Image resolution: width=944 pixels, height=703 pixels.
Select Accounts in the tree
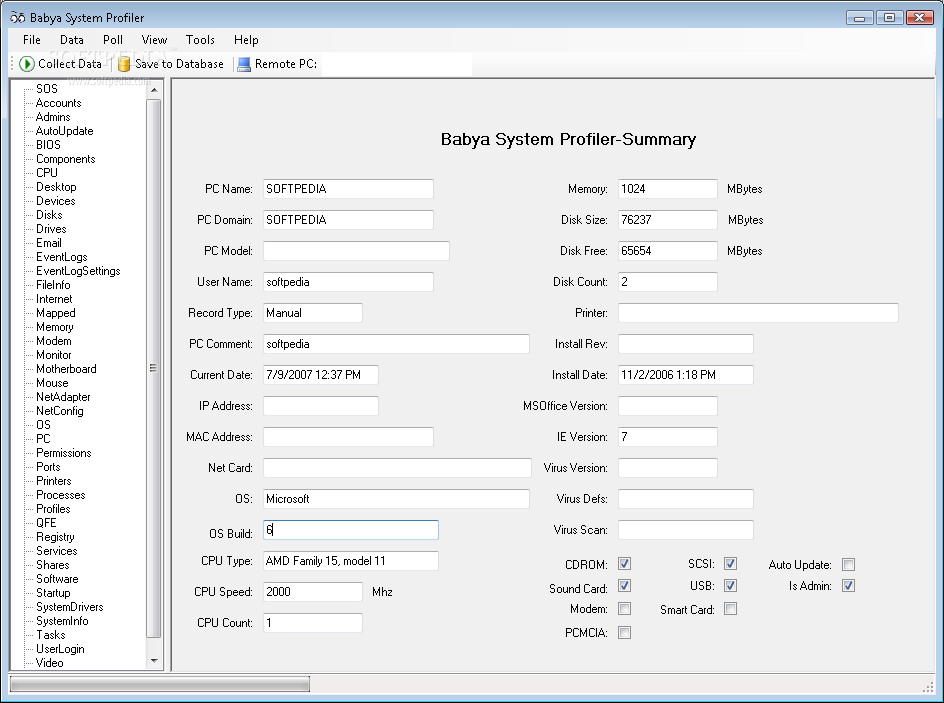58,103
